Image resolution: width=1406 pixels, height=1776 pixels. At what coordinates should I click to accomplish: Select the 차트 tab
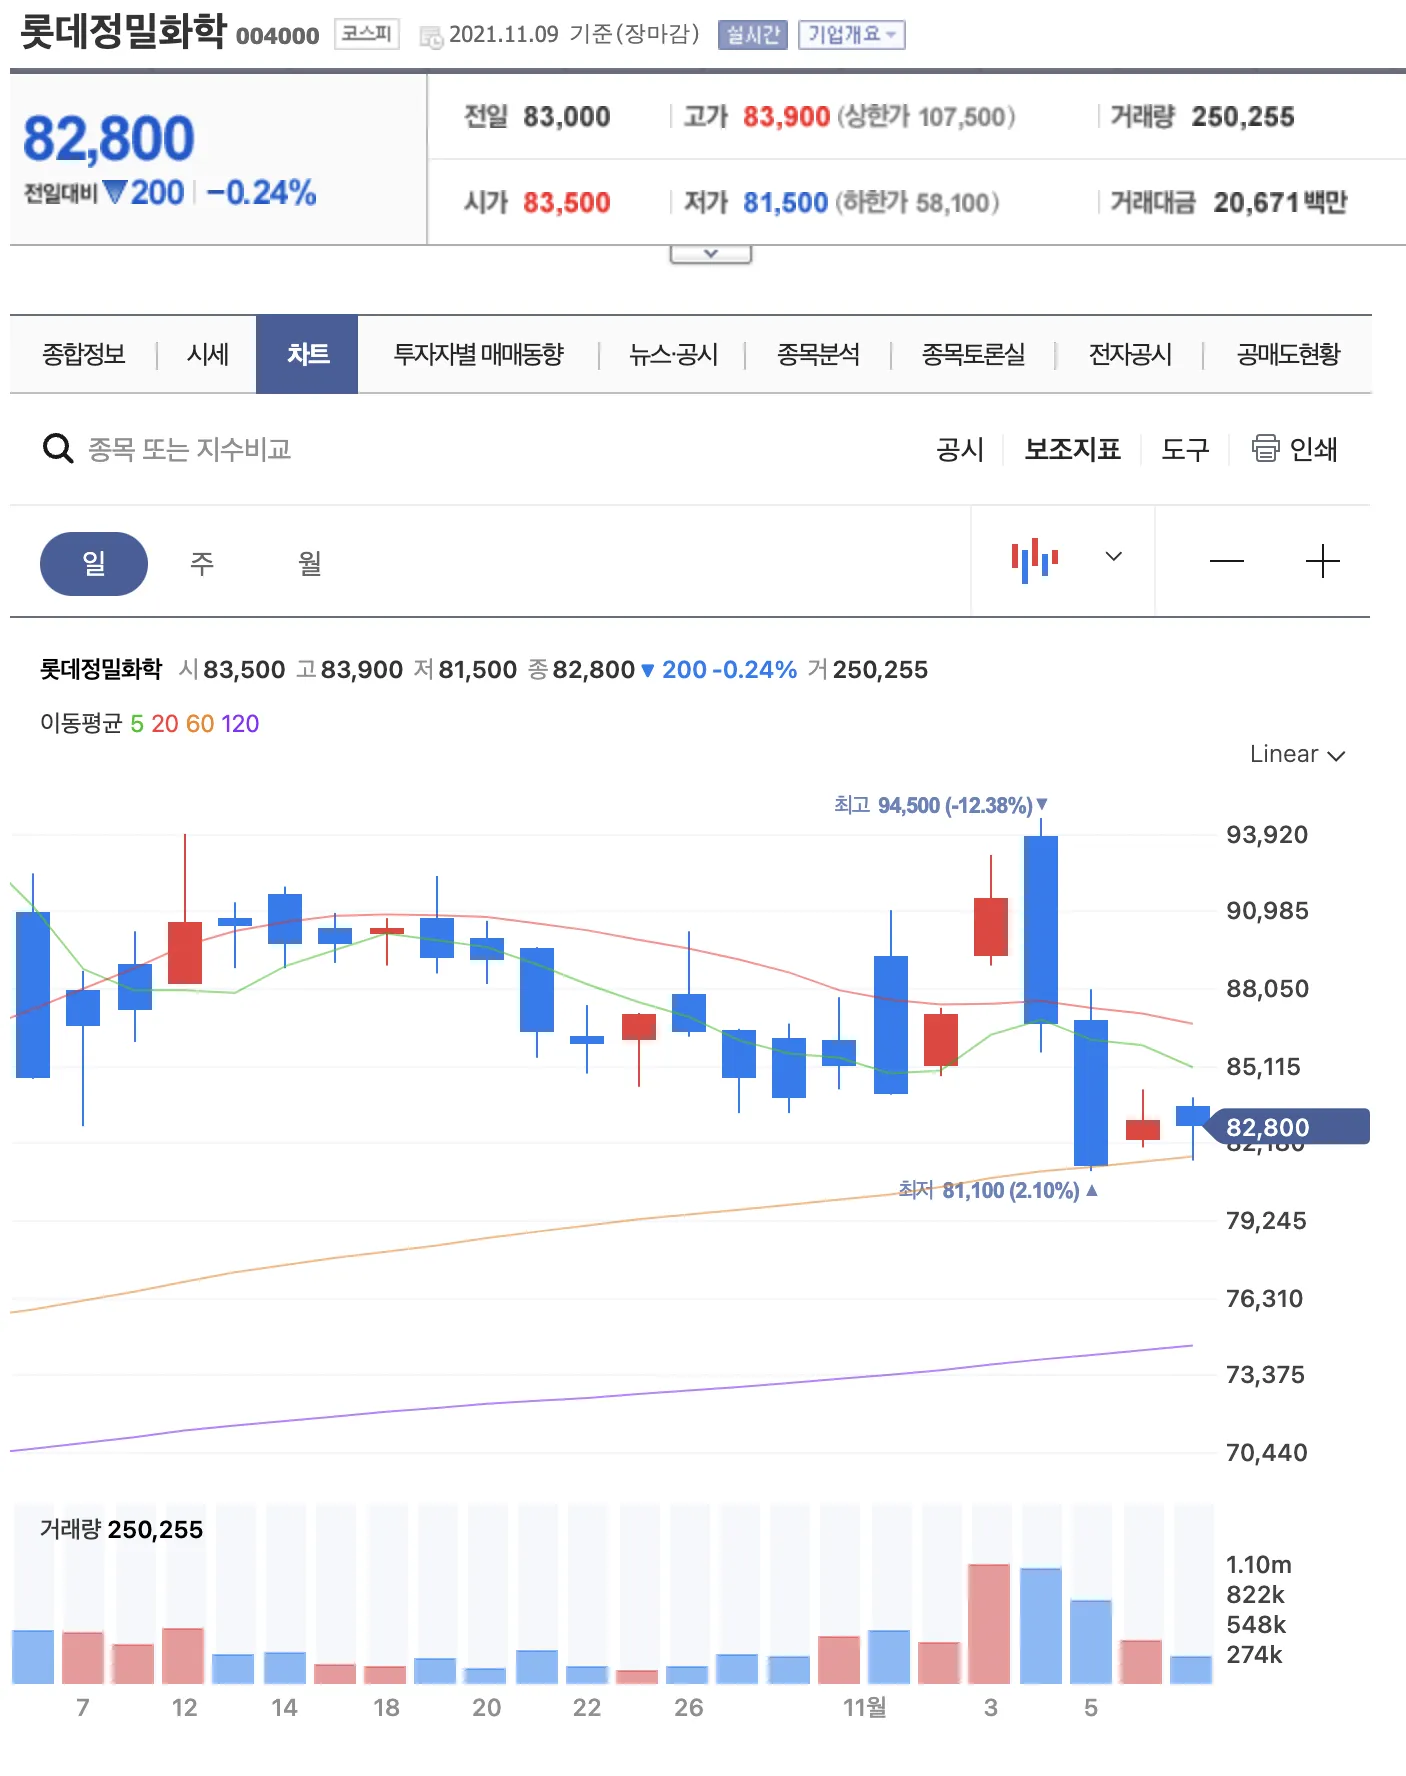click(x=307, y=354)
